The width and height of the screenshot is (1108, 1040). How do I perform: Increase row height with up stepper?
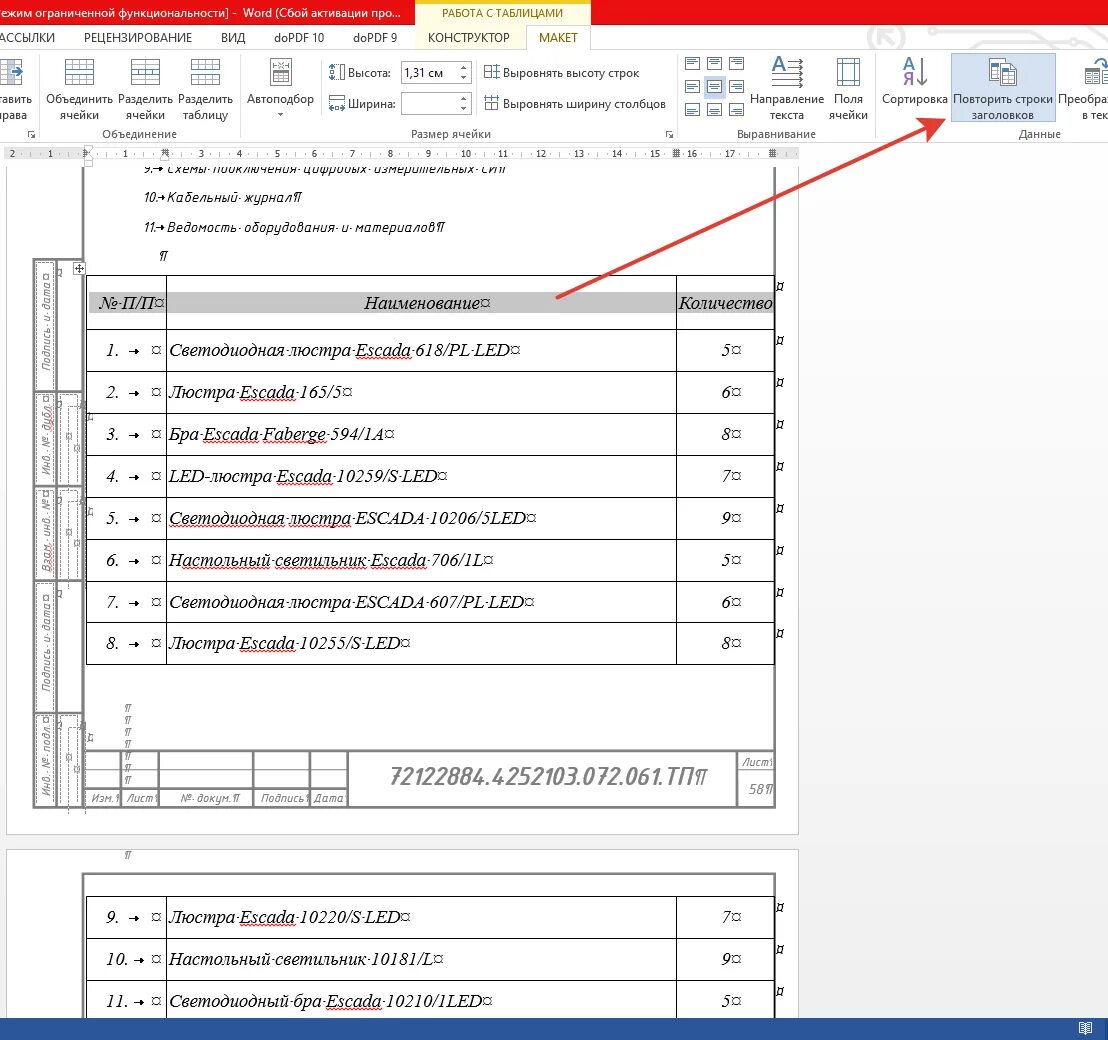[464, 68]
